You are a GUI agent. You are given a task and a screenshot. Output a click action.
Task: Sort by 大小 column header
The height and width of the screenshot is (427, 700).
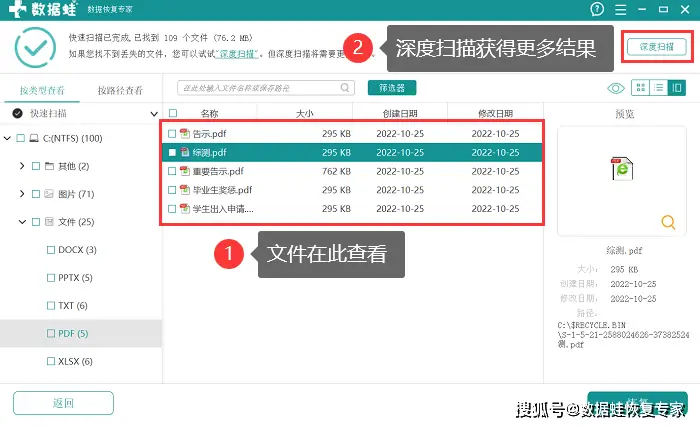(x=304, y=113)
